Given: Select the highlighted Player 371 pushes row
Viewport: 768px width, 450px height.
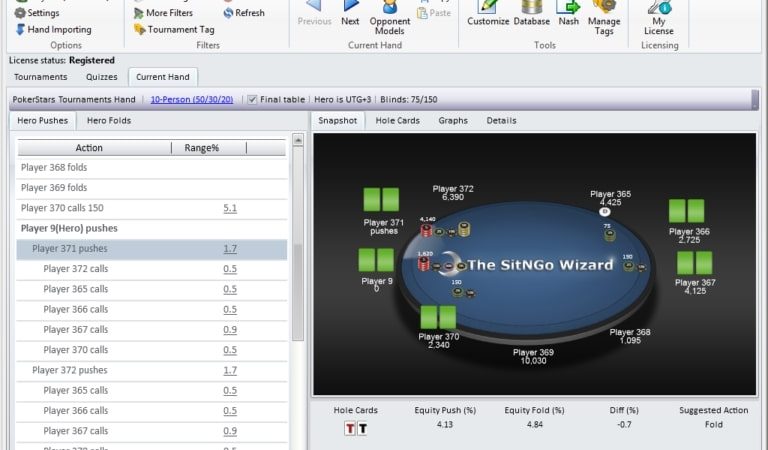Looking at the screenshot, I should click(152, 249).
